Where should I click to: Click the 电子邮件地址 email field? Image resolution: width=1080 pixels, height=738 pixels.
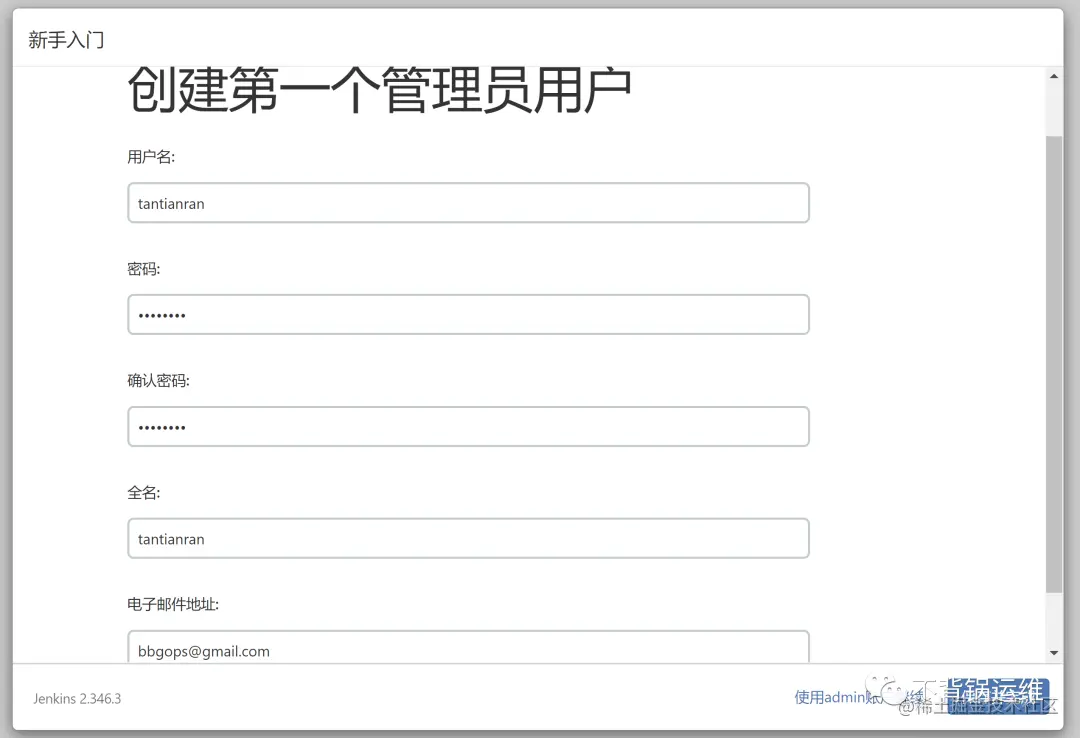pyautogui.click(x=468, y=648)
